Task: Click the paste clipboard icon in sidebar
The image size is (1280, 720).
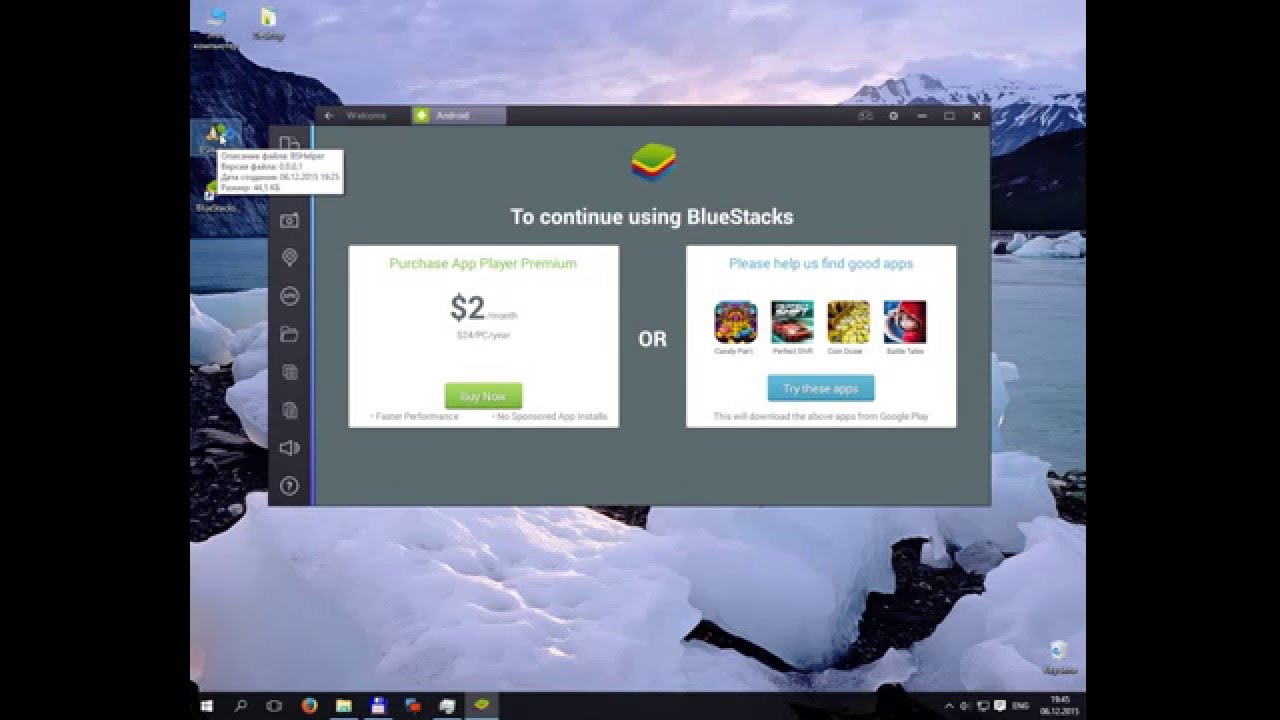Action: coord(289,410)
